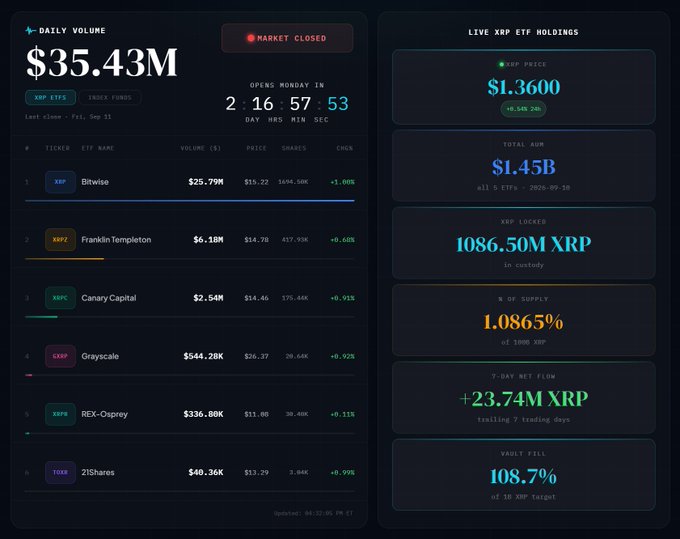
Task: Sort by the Volume ($) column header
Action: pos(201,148)
